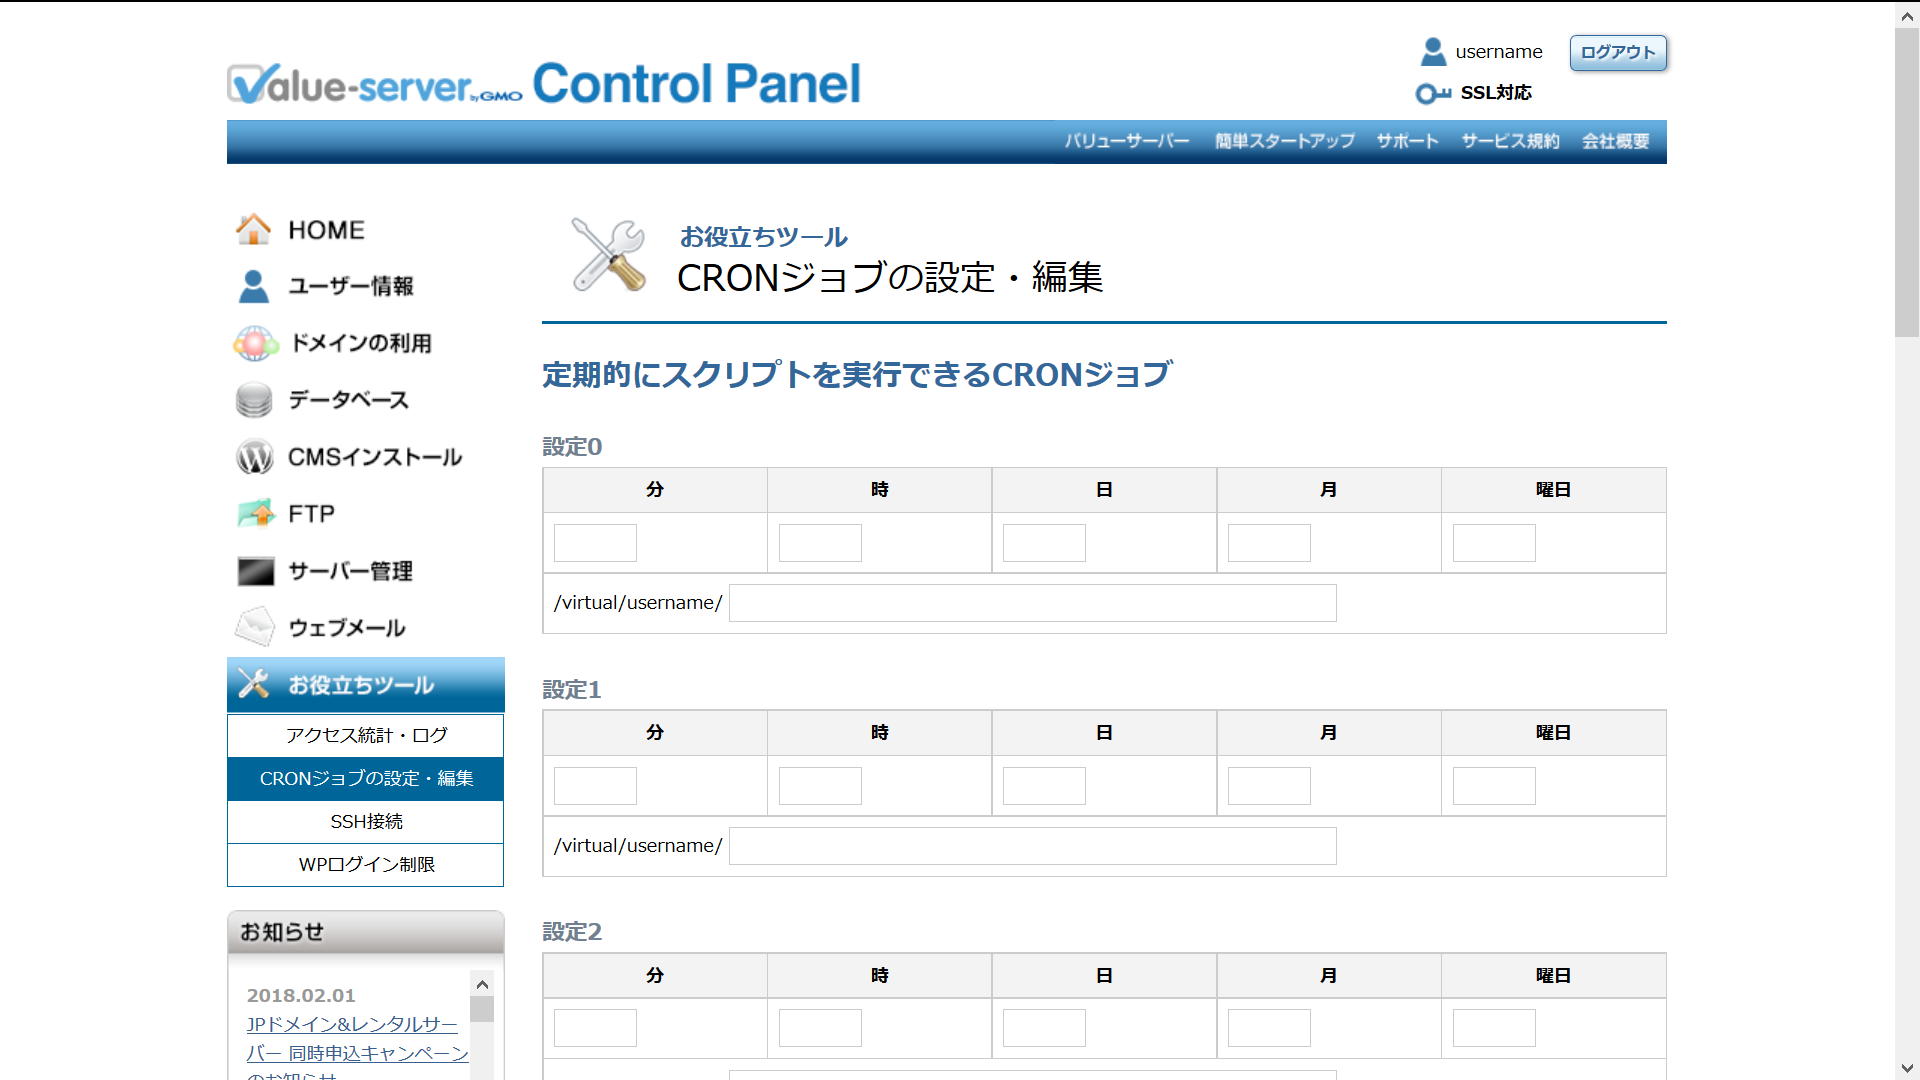Image resolution: width=1920 pixels, height=1080 pixels.
Task: Click the HOME house icon
Action: click(x=253, y=229)
